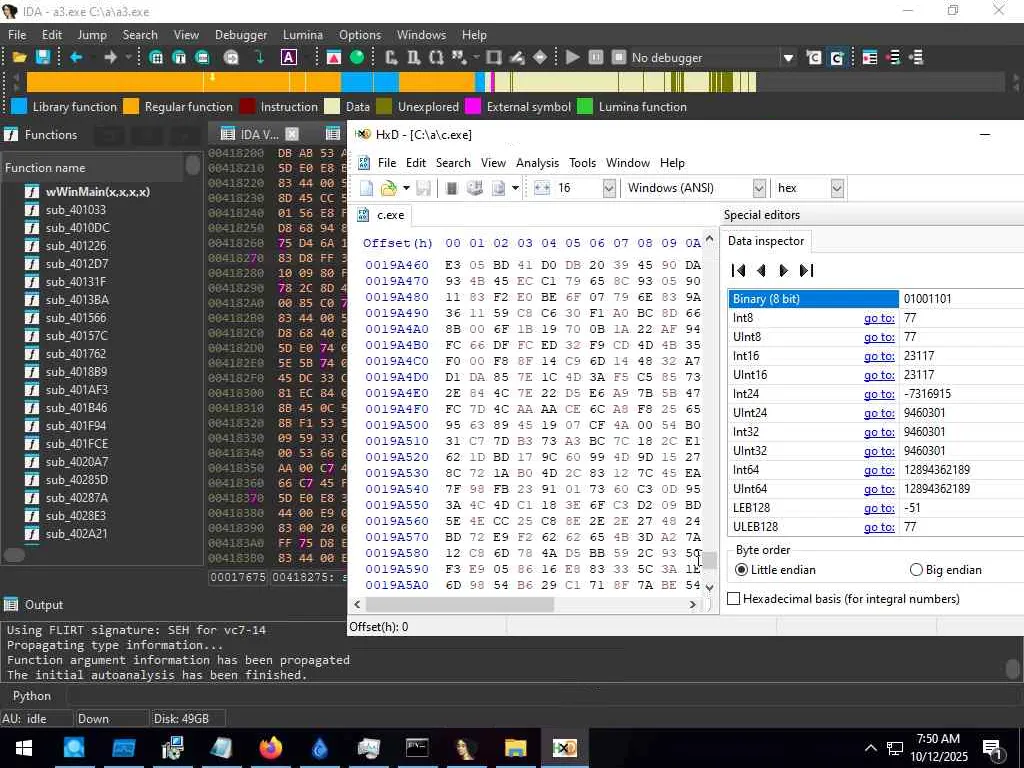Screen dimensions: 1024x768
Task: Click go to link for Int32
Action: tap(879, 432)
